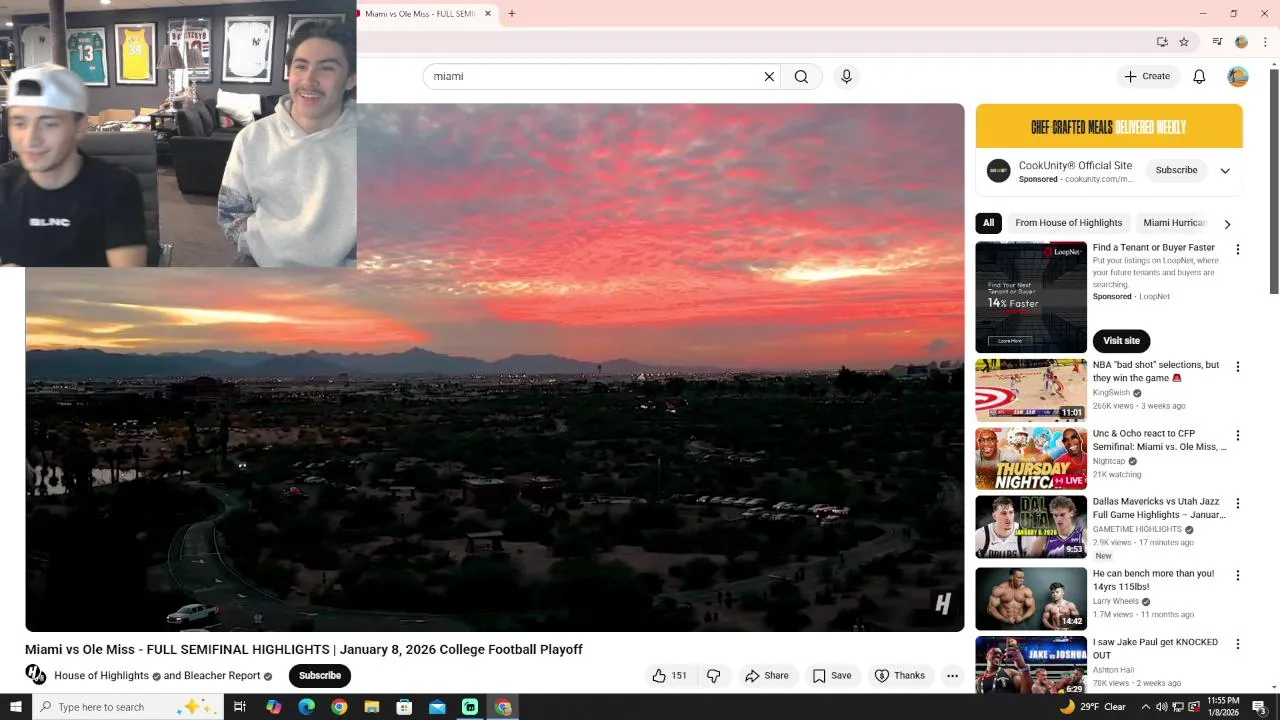Open options for NBA bad shot video
Screen dimensions: 1280x720
(x=1237, y=367)
